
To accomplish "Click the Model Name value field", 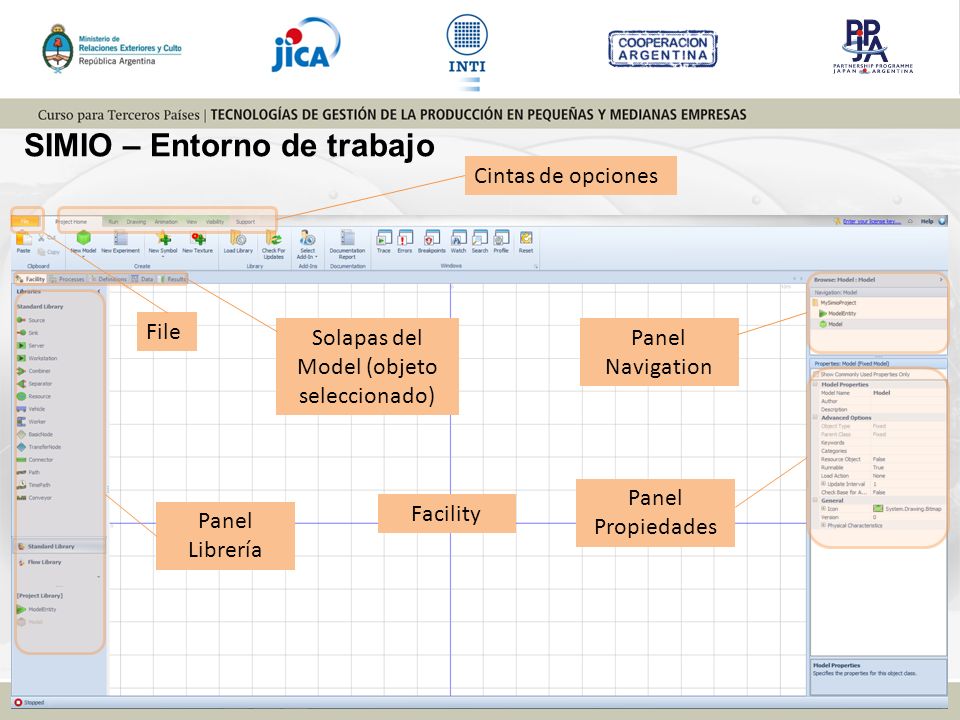I will point(907,393).
